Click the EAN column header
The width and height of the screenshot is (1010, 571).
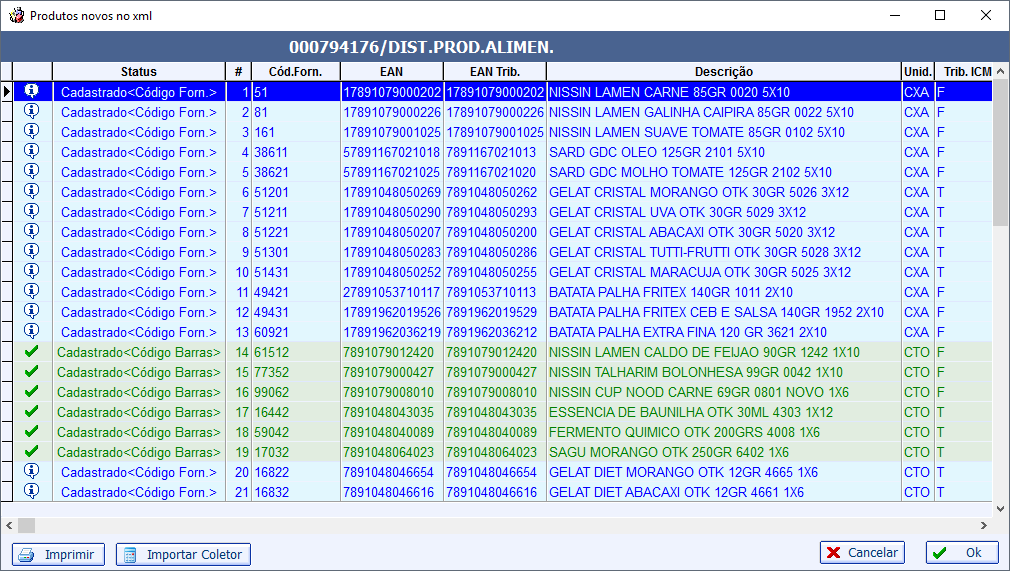coord(392,72)
